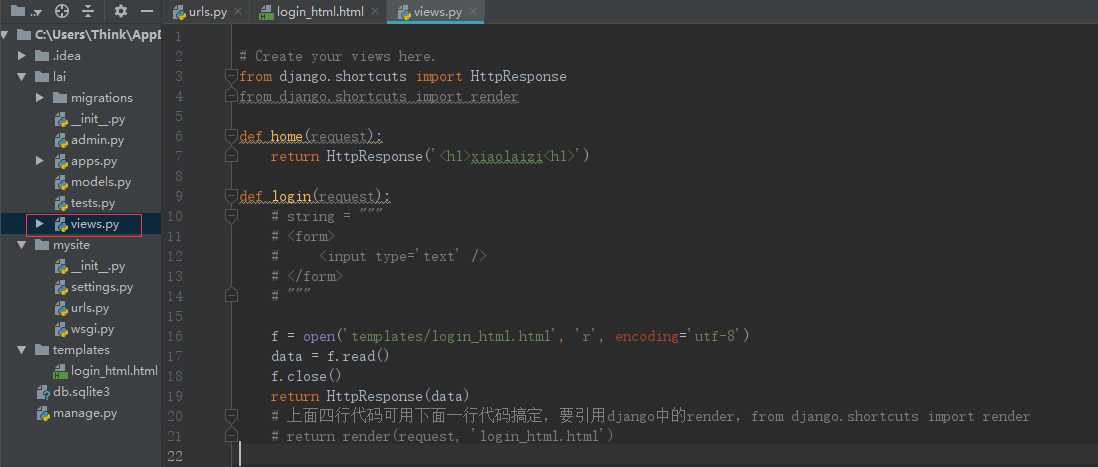Click the Python icon beside wsgi.py

click(x=61, y=328)
